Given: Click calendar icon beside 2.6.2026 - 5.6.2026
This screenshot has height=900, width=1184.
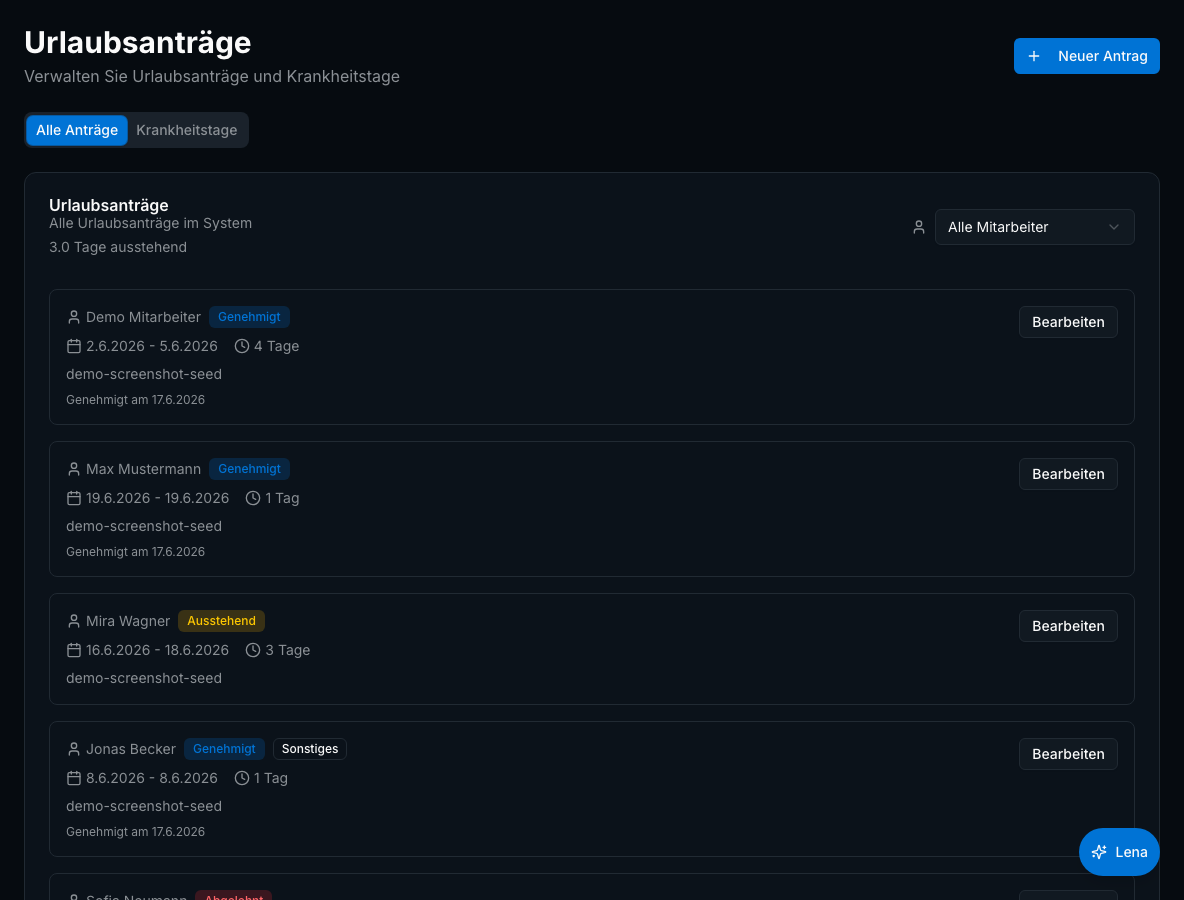Looking at the screenshot, I should (x=73, y=346).
